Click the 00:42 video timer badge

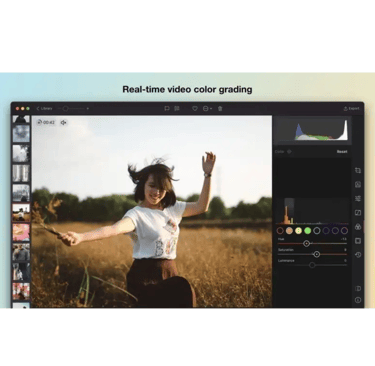pos(46,122)
